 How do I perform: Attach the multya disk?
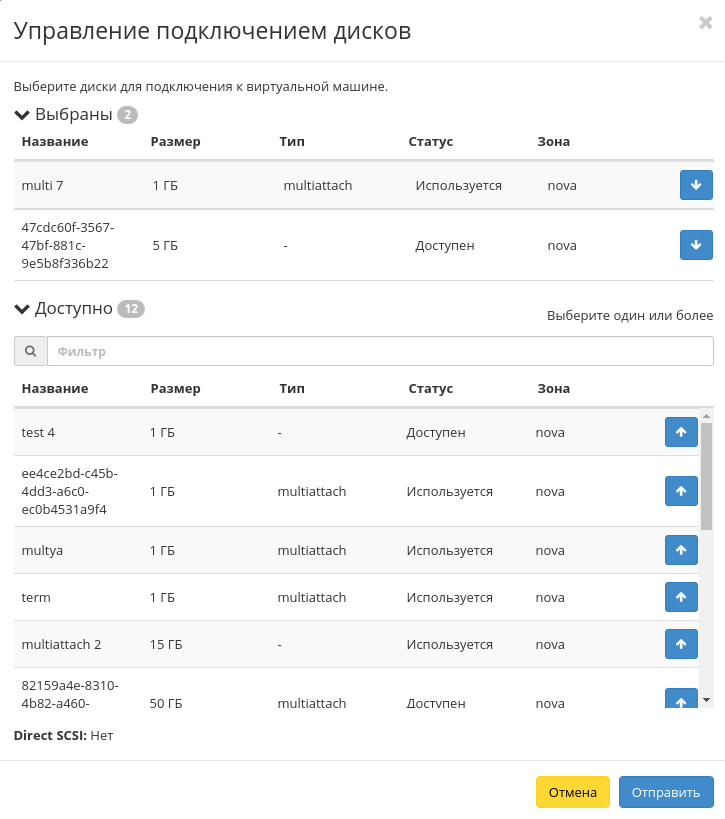[x=681, y=550]
